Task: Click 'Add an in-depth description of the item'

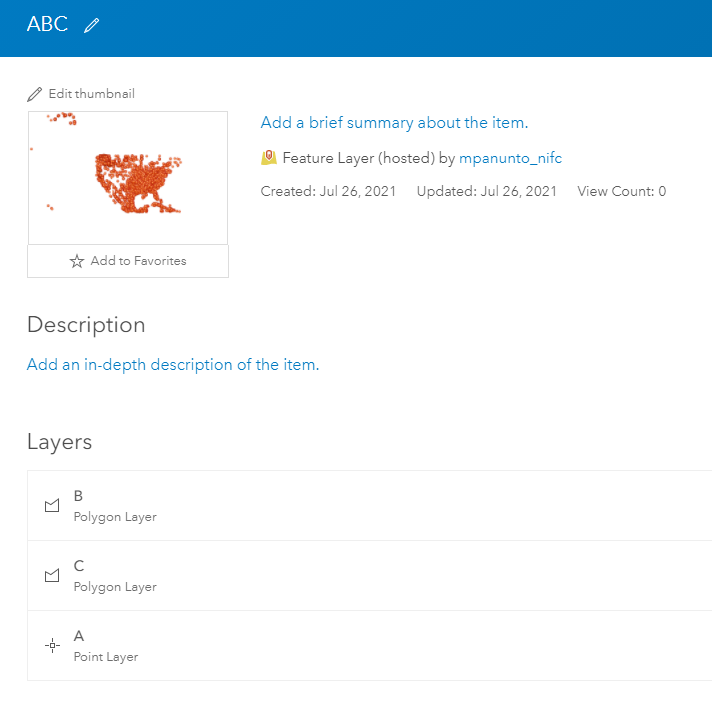Action: tap(173, 365)
